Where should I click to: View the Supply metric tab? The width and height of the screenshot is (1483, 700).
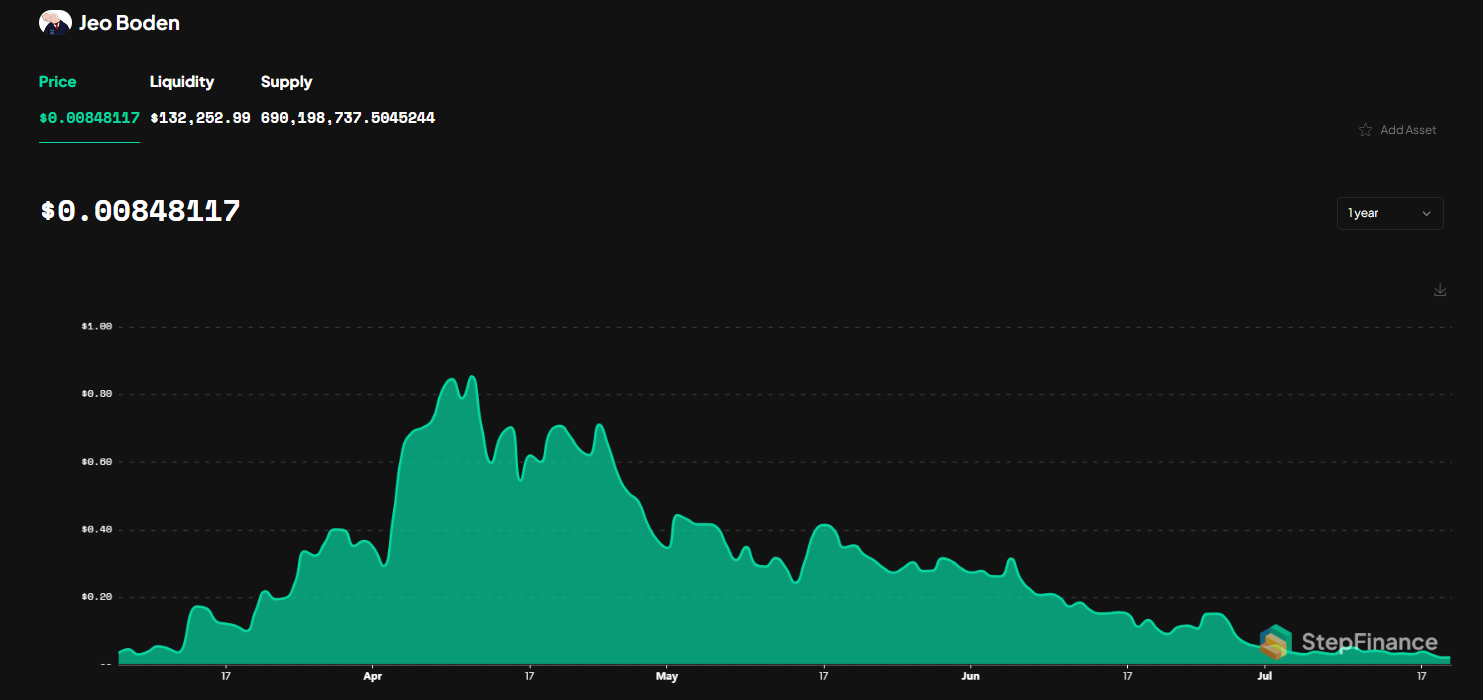[x=286, y=81]
